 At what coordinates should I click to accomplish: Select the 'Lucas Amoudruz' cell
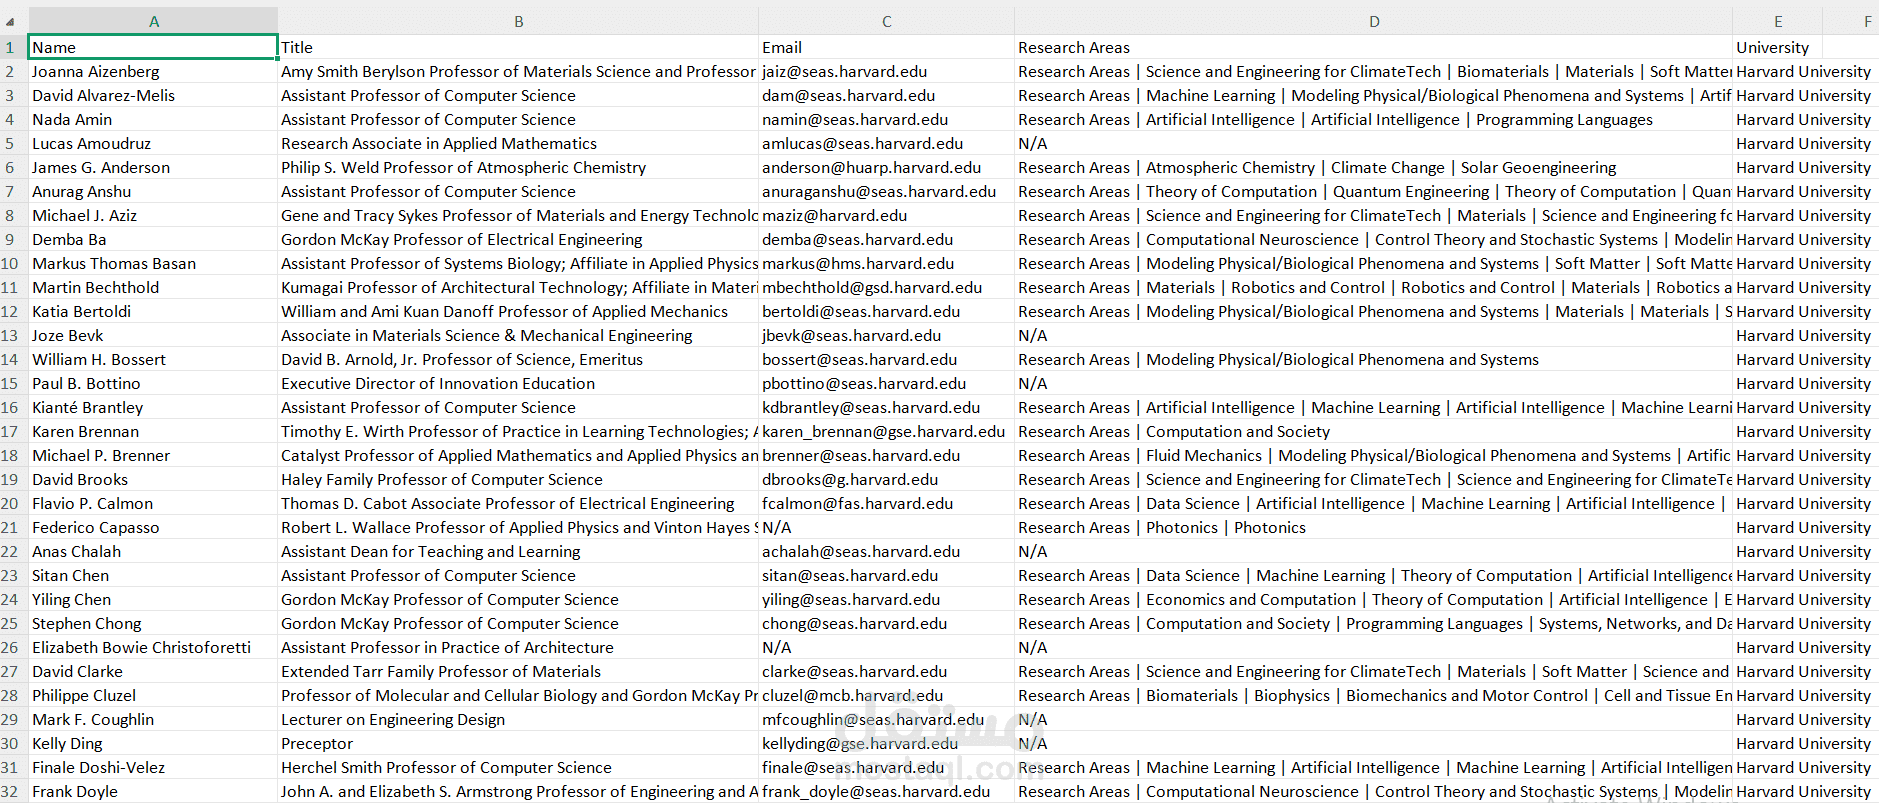pos(153,143)
